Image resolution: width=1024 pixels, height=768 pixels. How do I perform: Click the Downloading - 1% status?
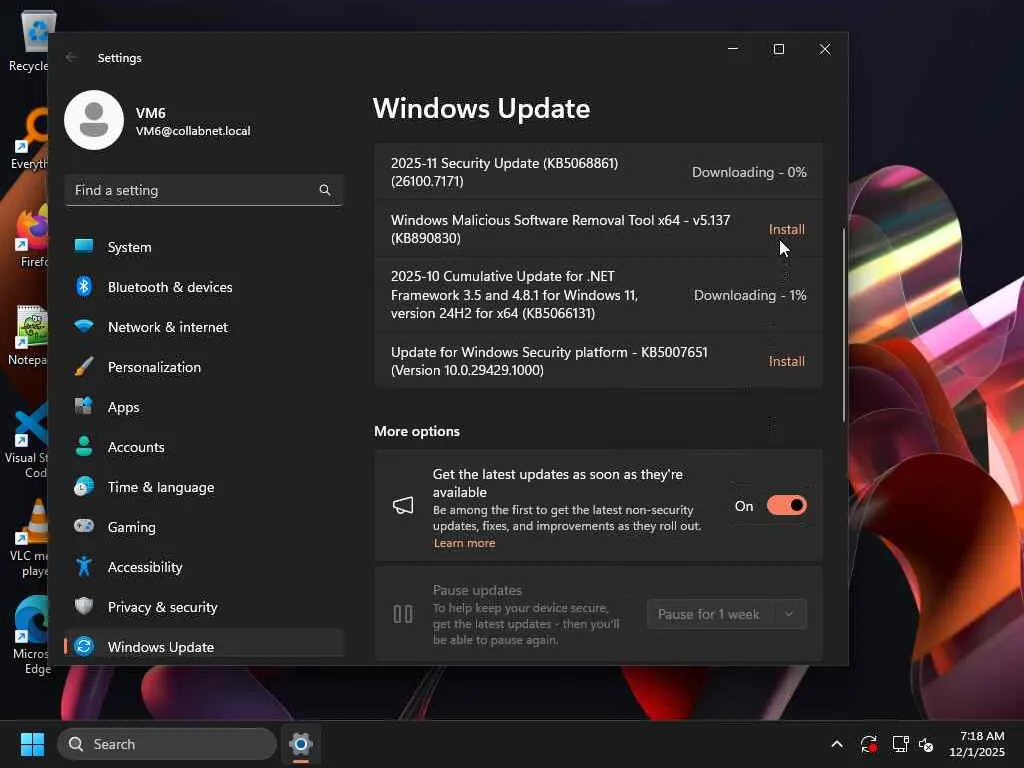point(750,295)
